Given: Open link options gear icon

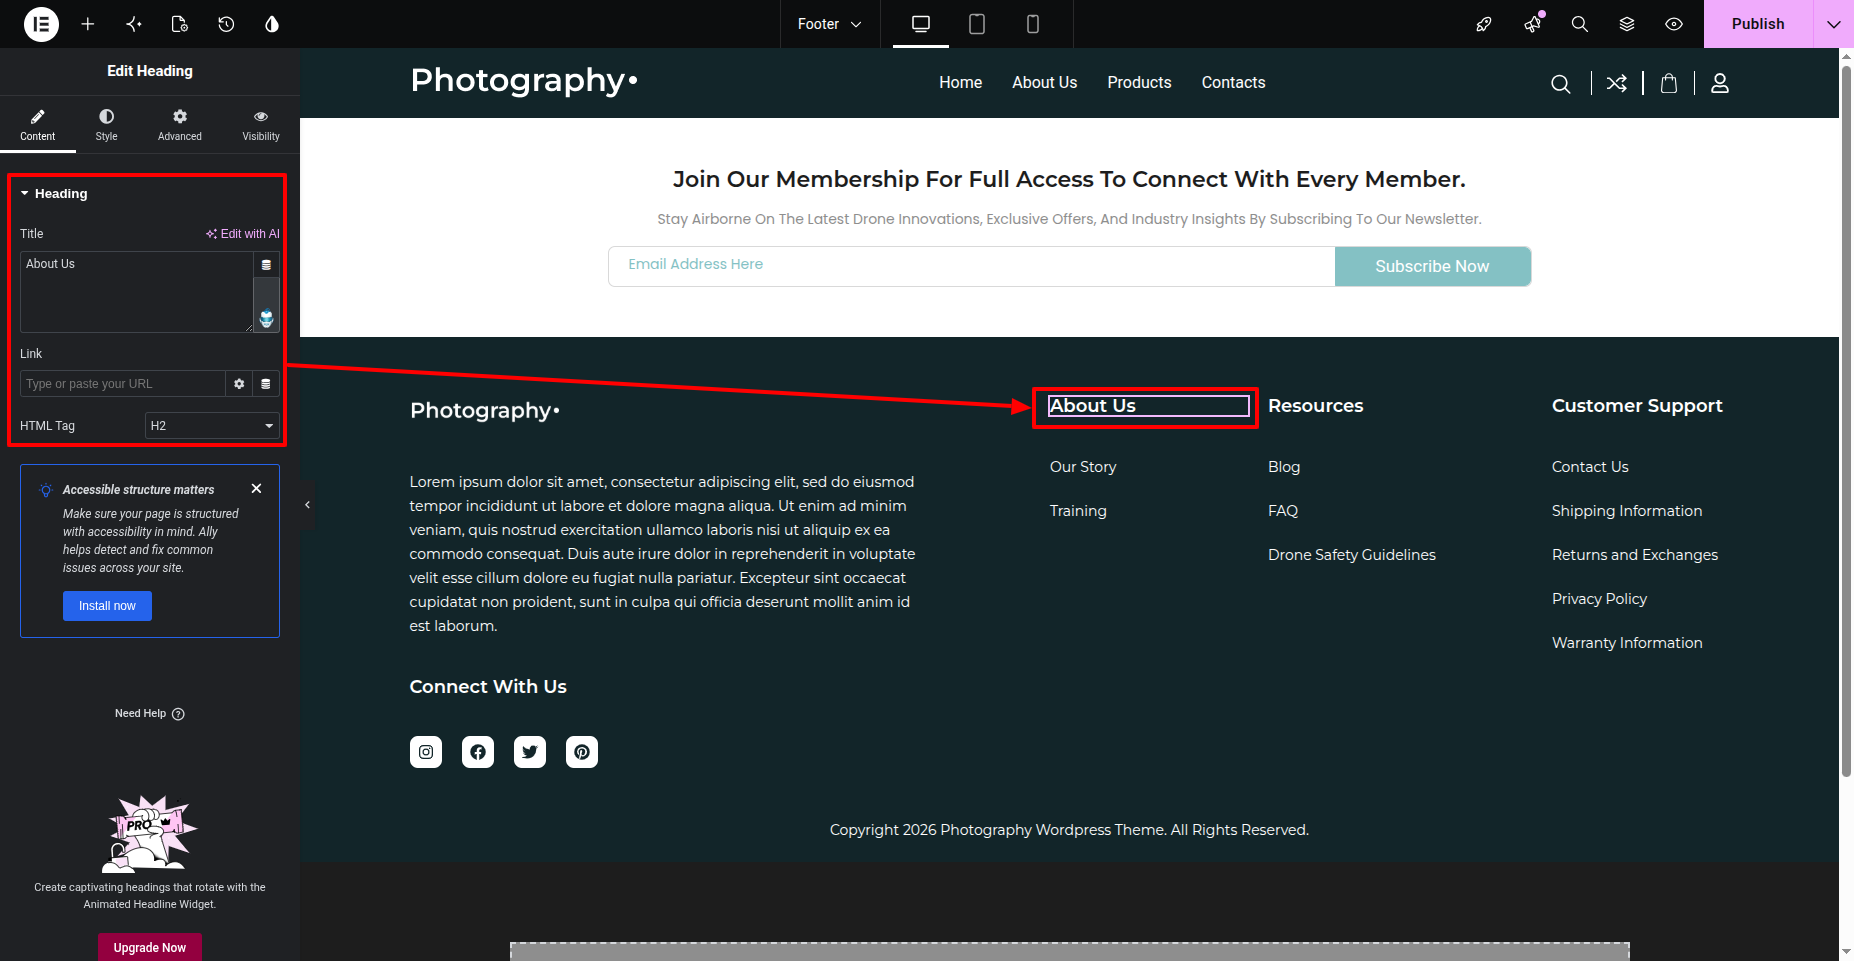Looking at the screenshot, I should pyautogui.click(x=239, y=384).
